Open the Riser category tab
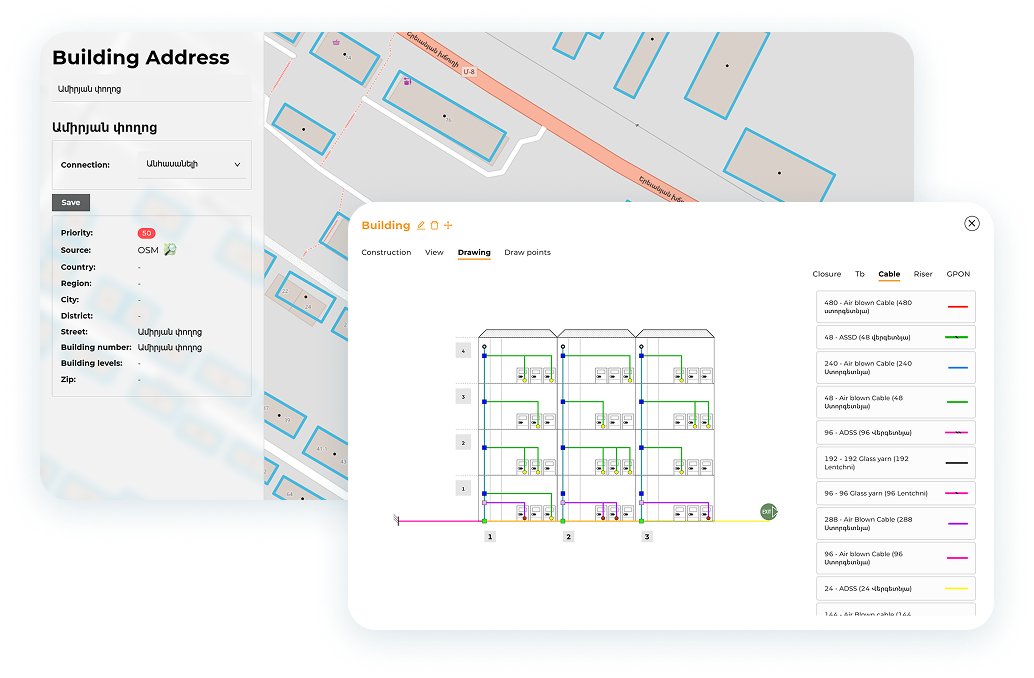Image resolution: width=1034 pixels, height=678 pixels. coord(922,274)
